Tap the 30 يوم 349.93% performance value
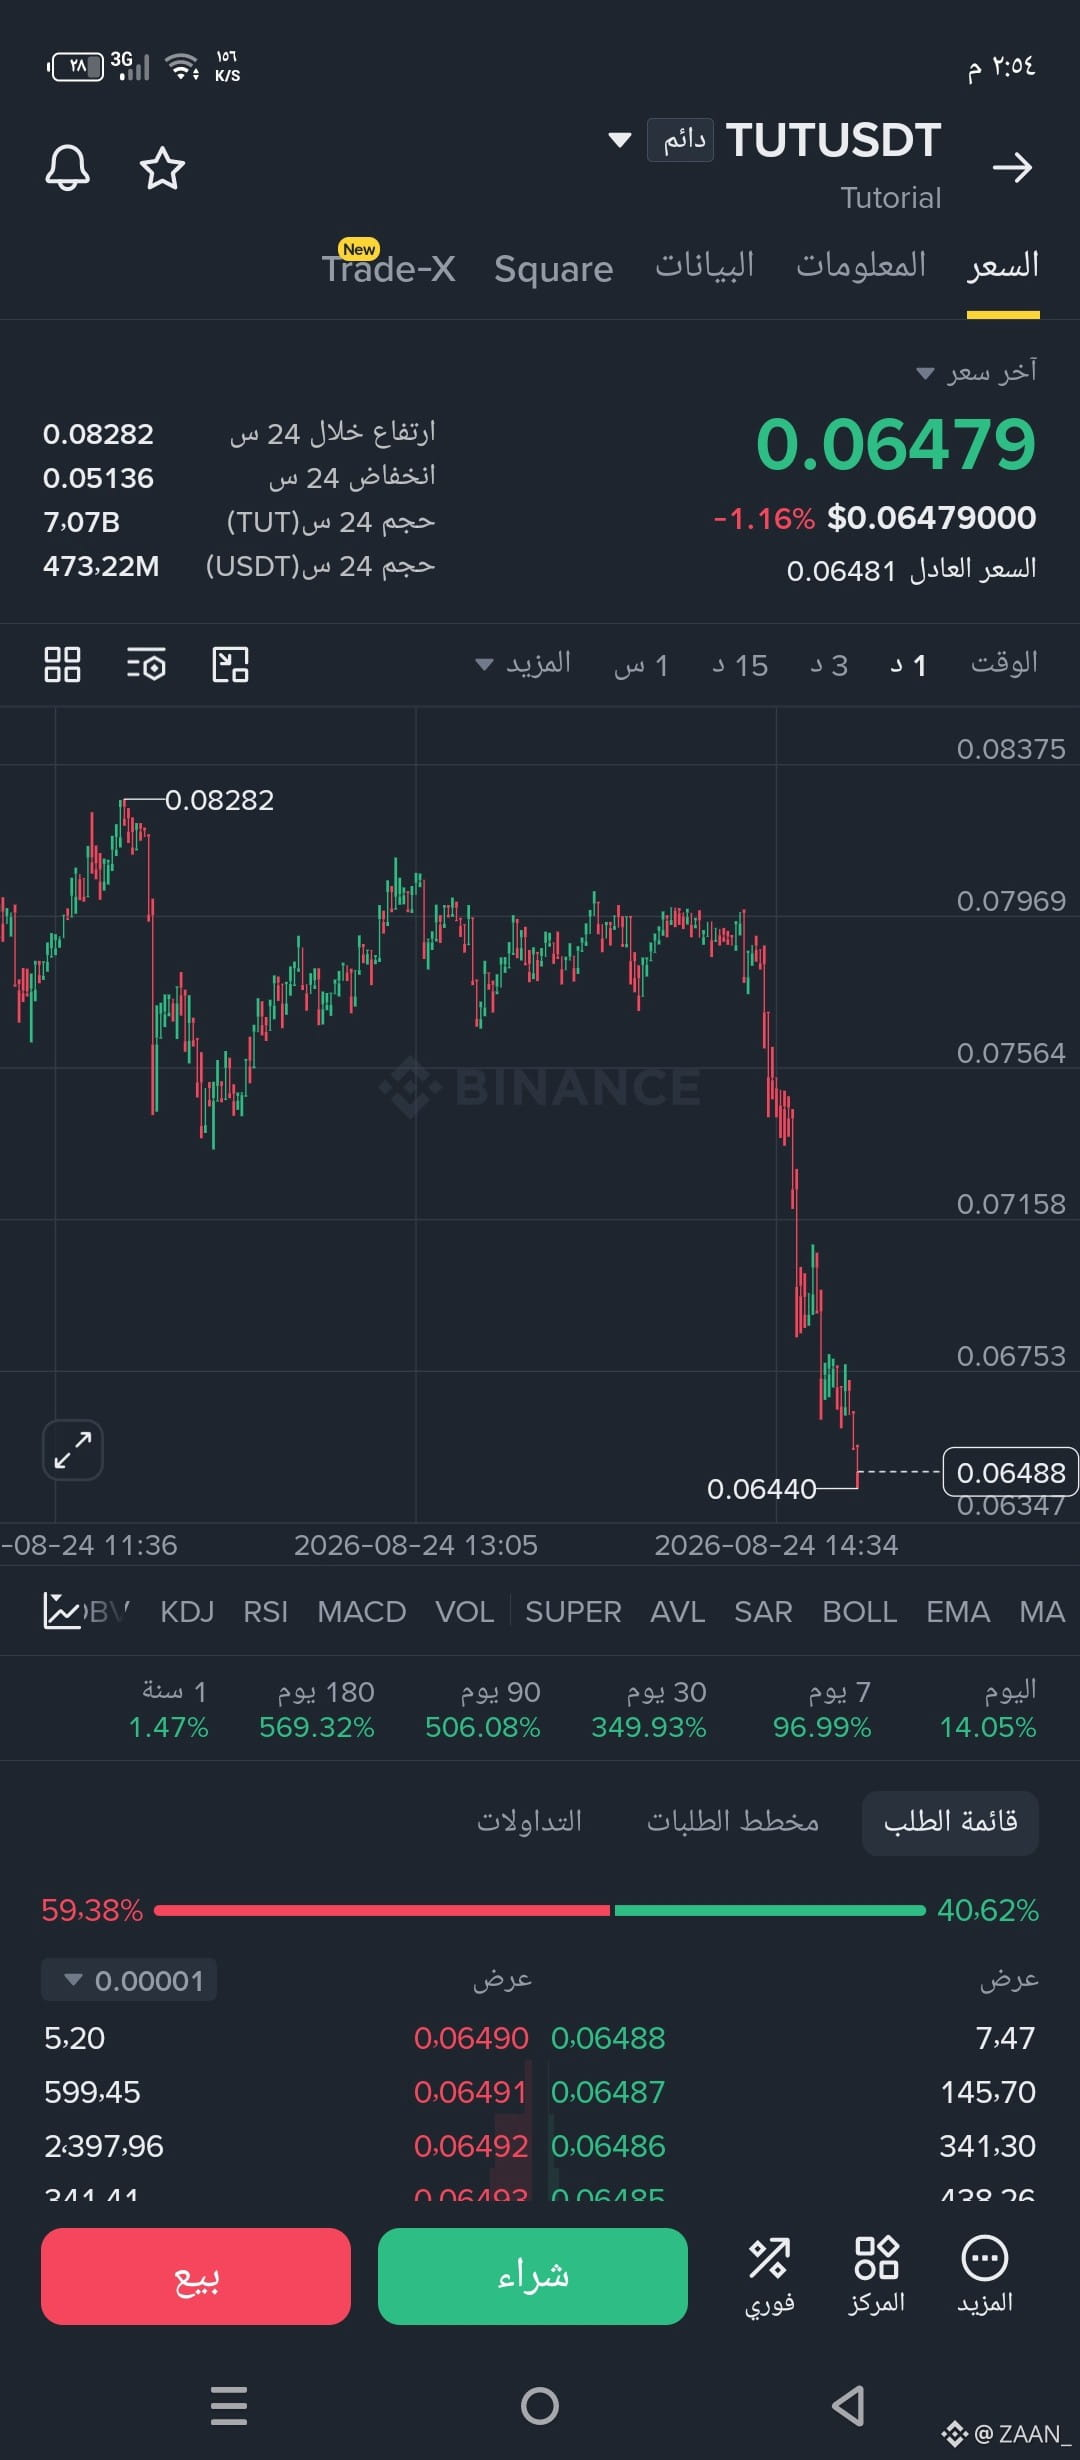Viewport: 1080px width, 2460px height. pyautogui.click(x=649, y=1709)
